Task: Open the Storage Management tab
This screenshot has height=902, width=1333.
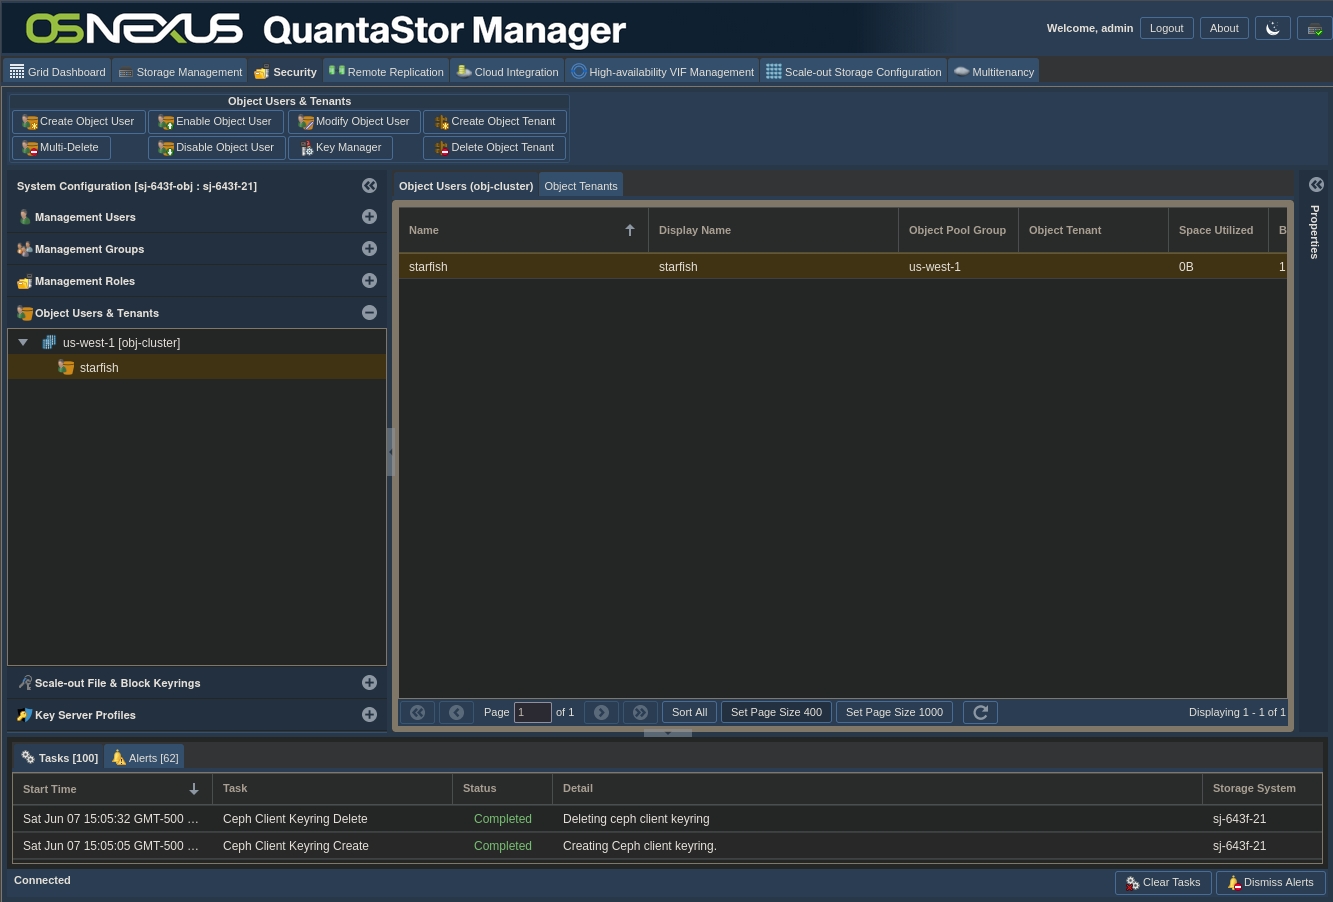Action: [x=180, y=72]
